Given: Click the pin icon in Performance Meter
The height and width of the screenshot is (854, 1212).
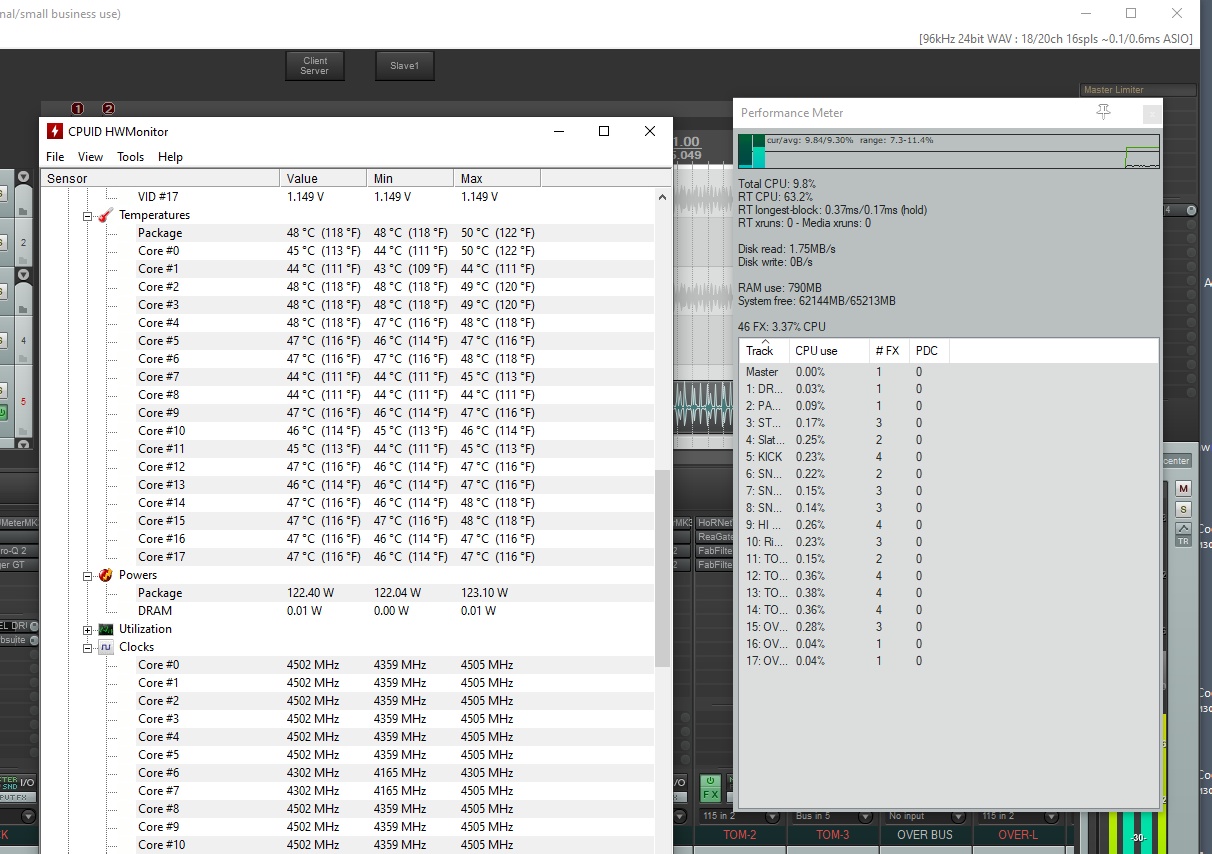Looking at the screenshot, I should pyautogui.click(x=1103, y=112).
